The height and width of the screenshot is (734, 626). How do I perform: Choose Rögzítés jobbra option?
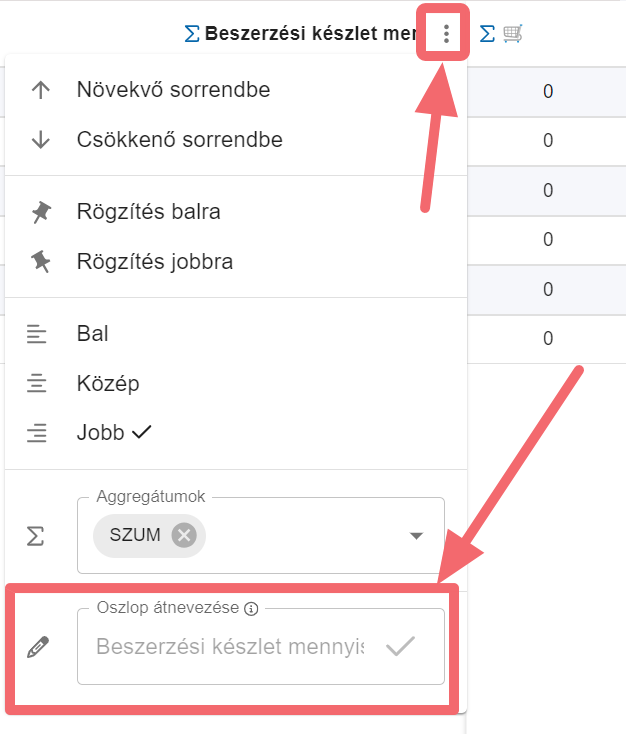pos(154,262)
